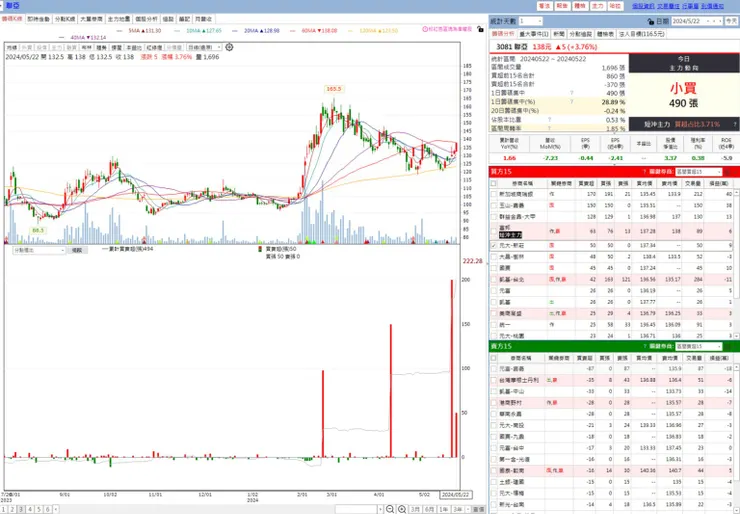The image size is (740, 514).
Task: Open the 日期 date picker dropdown
Action: pyautogui.click(x=708, y=21)
